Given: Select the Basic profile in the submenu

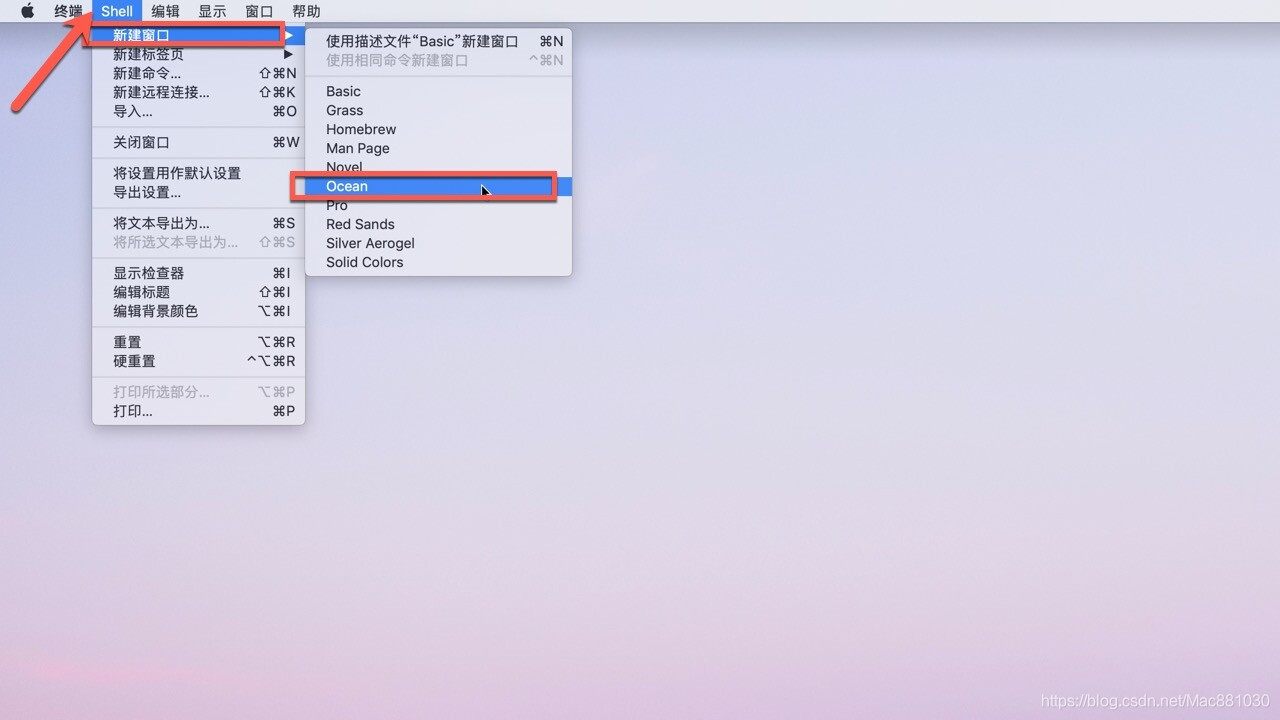Looking at the screenshot, I should [x=438, y=91].
